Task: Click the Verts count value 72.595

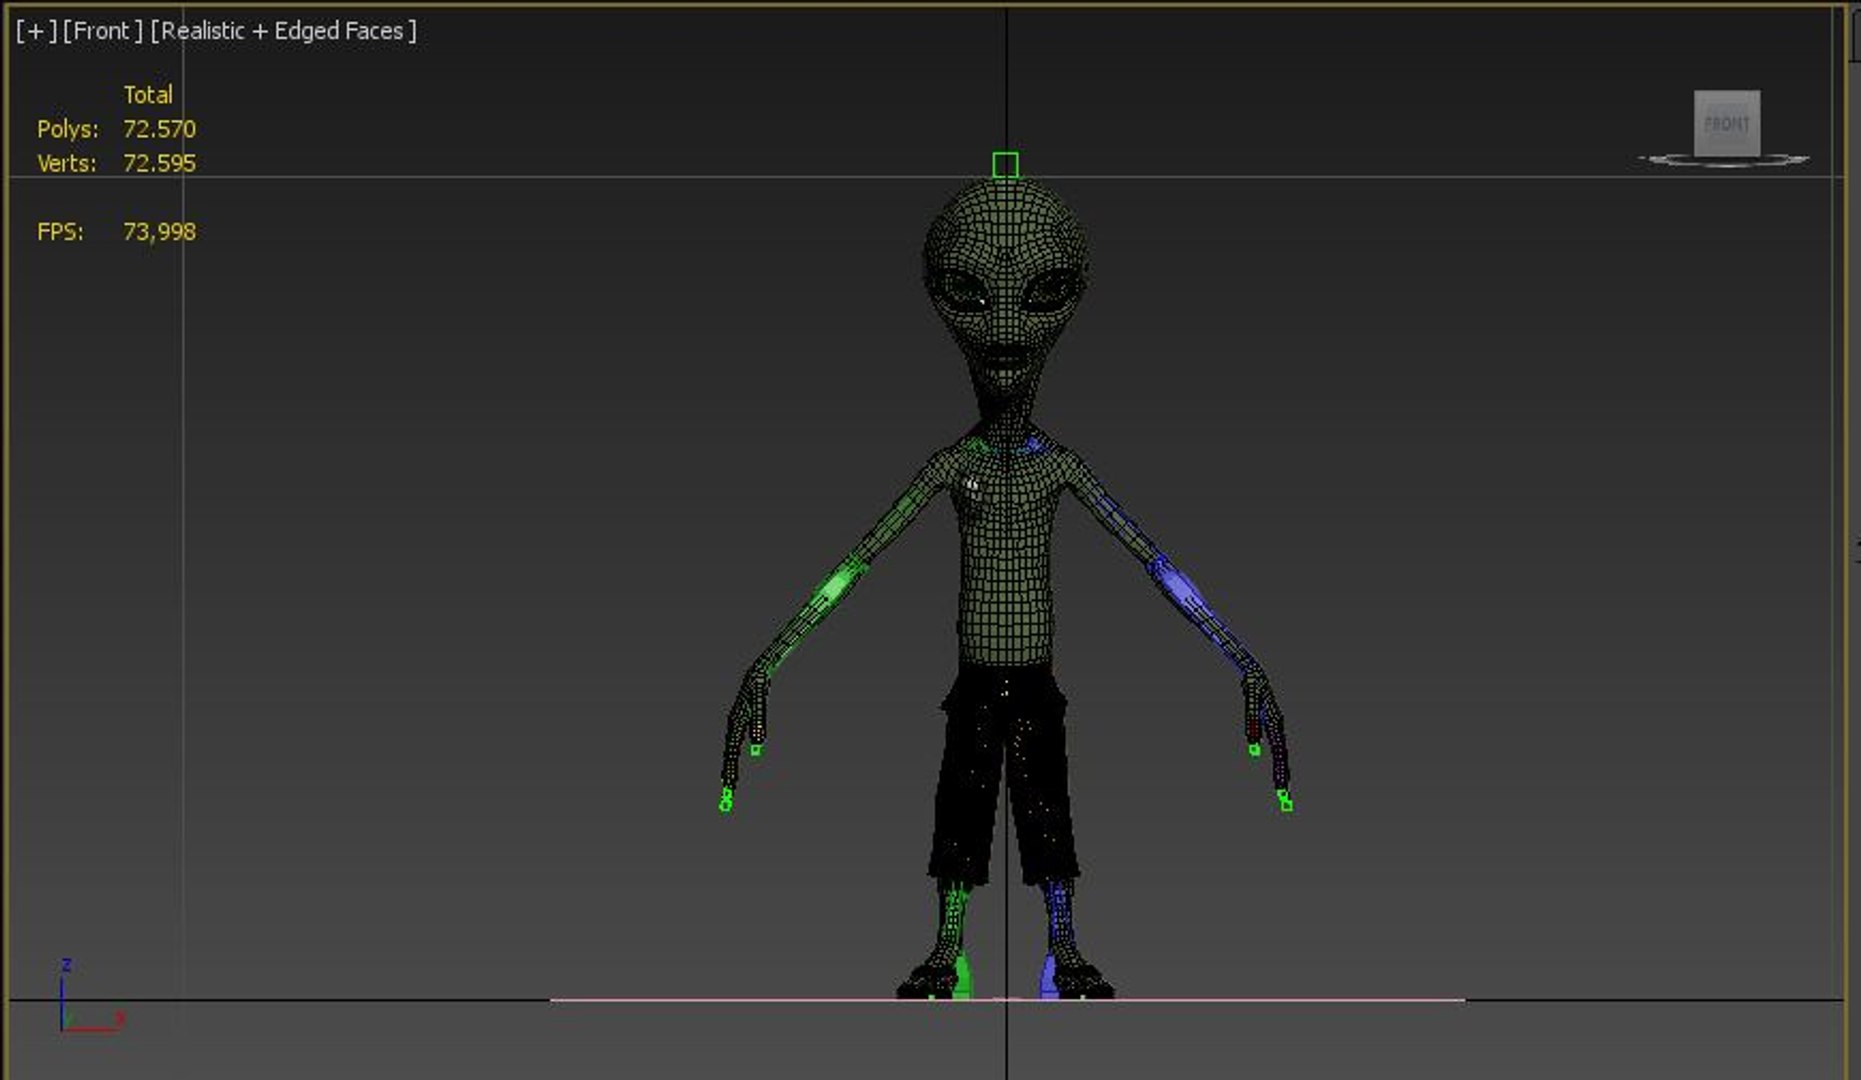Action: [159, 163]
